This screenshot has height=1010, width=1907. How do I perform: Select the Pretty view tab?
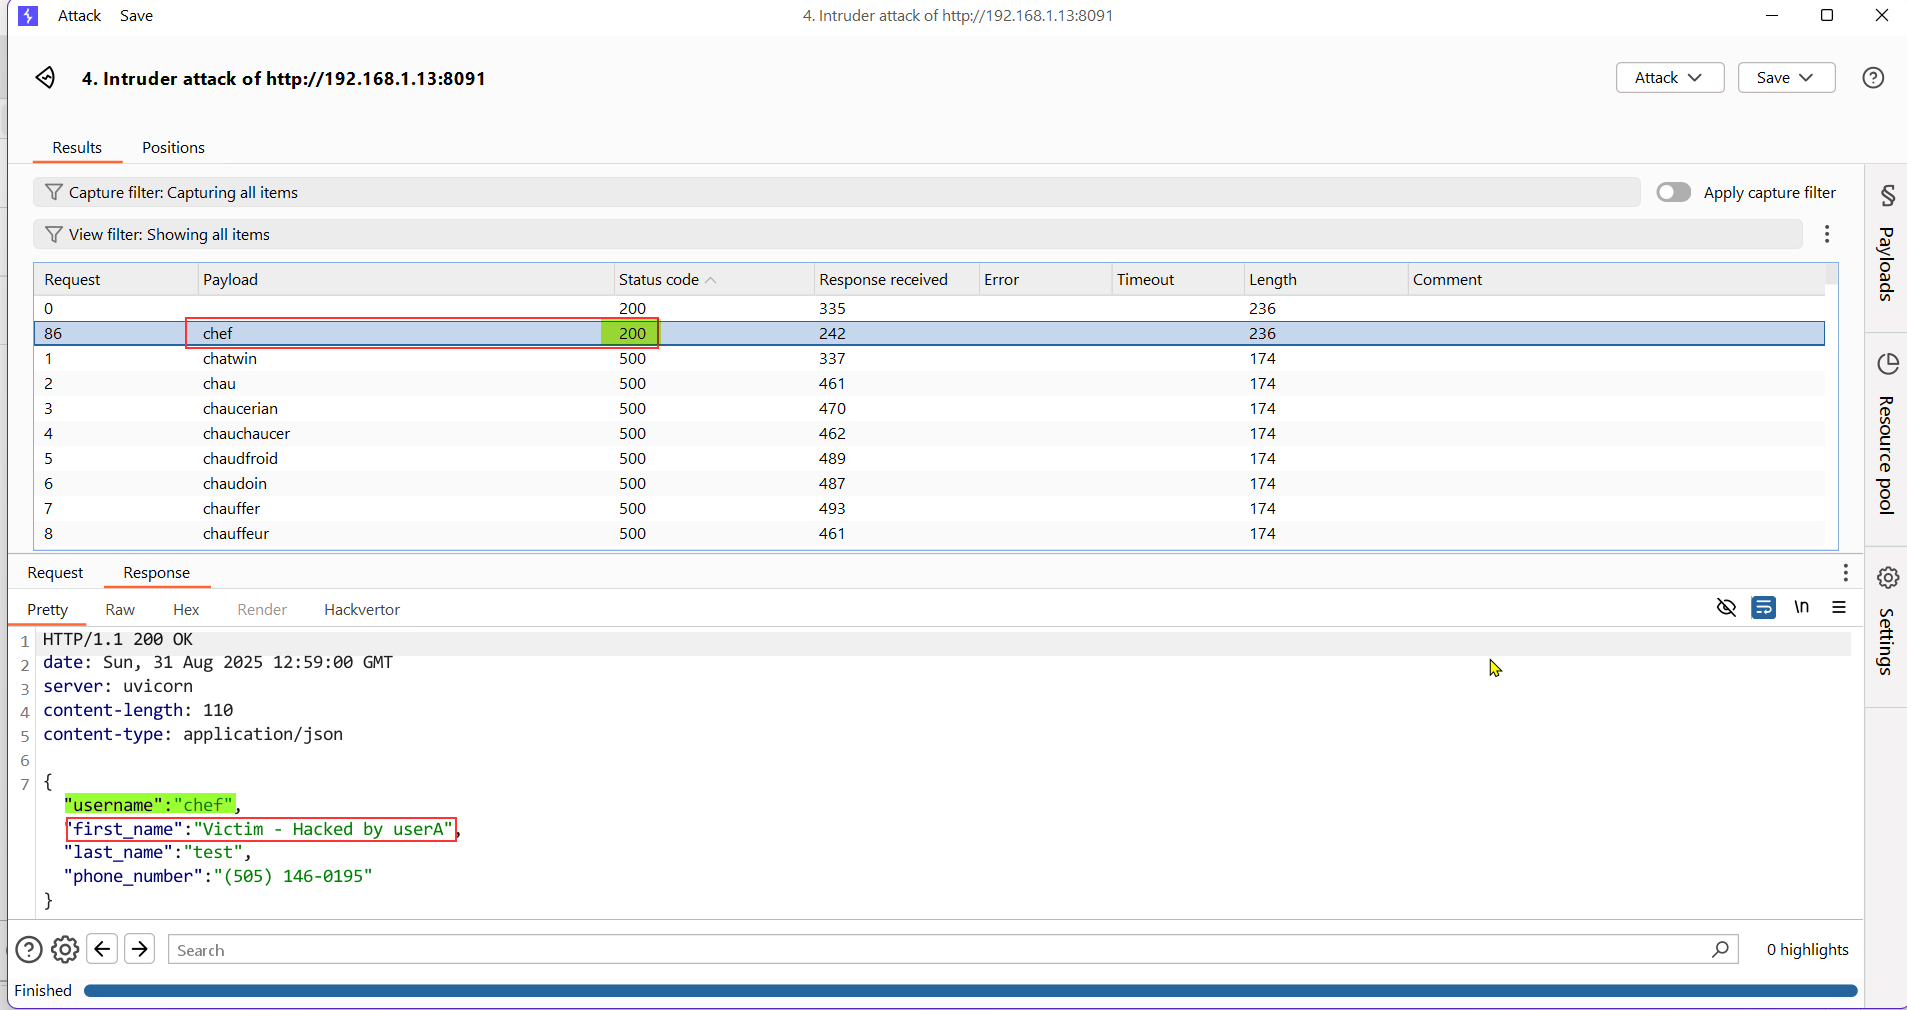tap(47, 610)
